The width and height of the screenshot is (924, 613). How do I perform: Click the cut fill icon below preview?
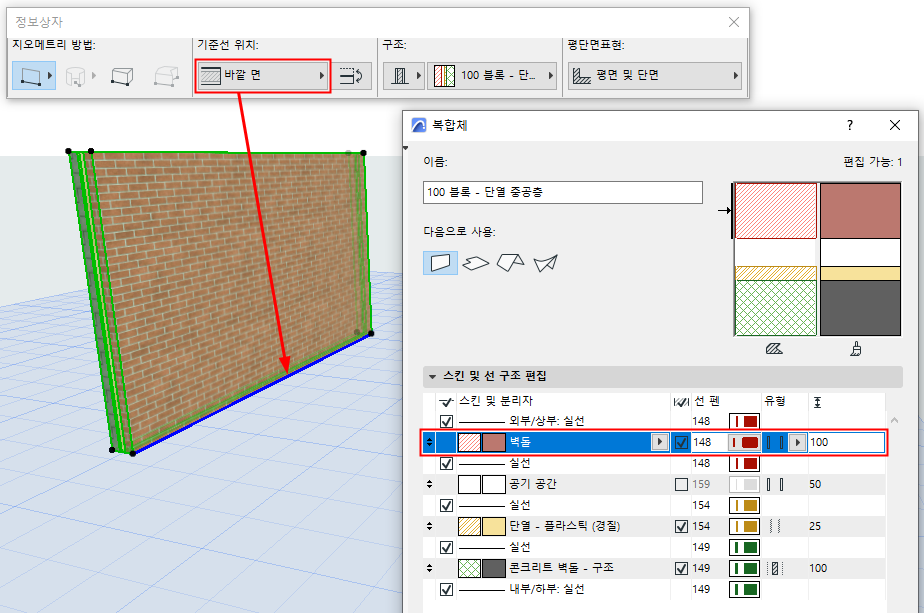click(x=774, y=349)
